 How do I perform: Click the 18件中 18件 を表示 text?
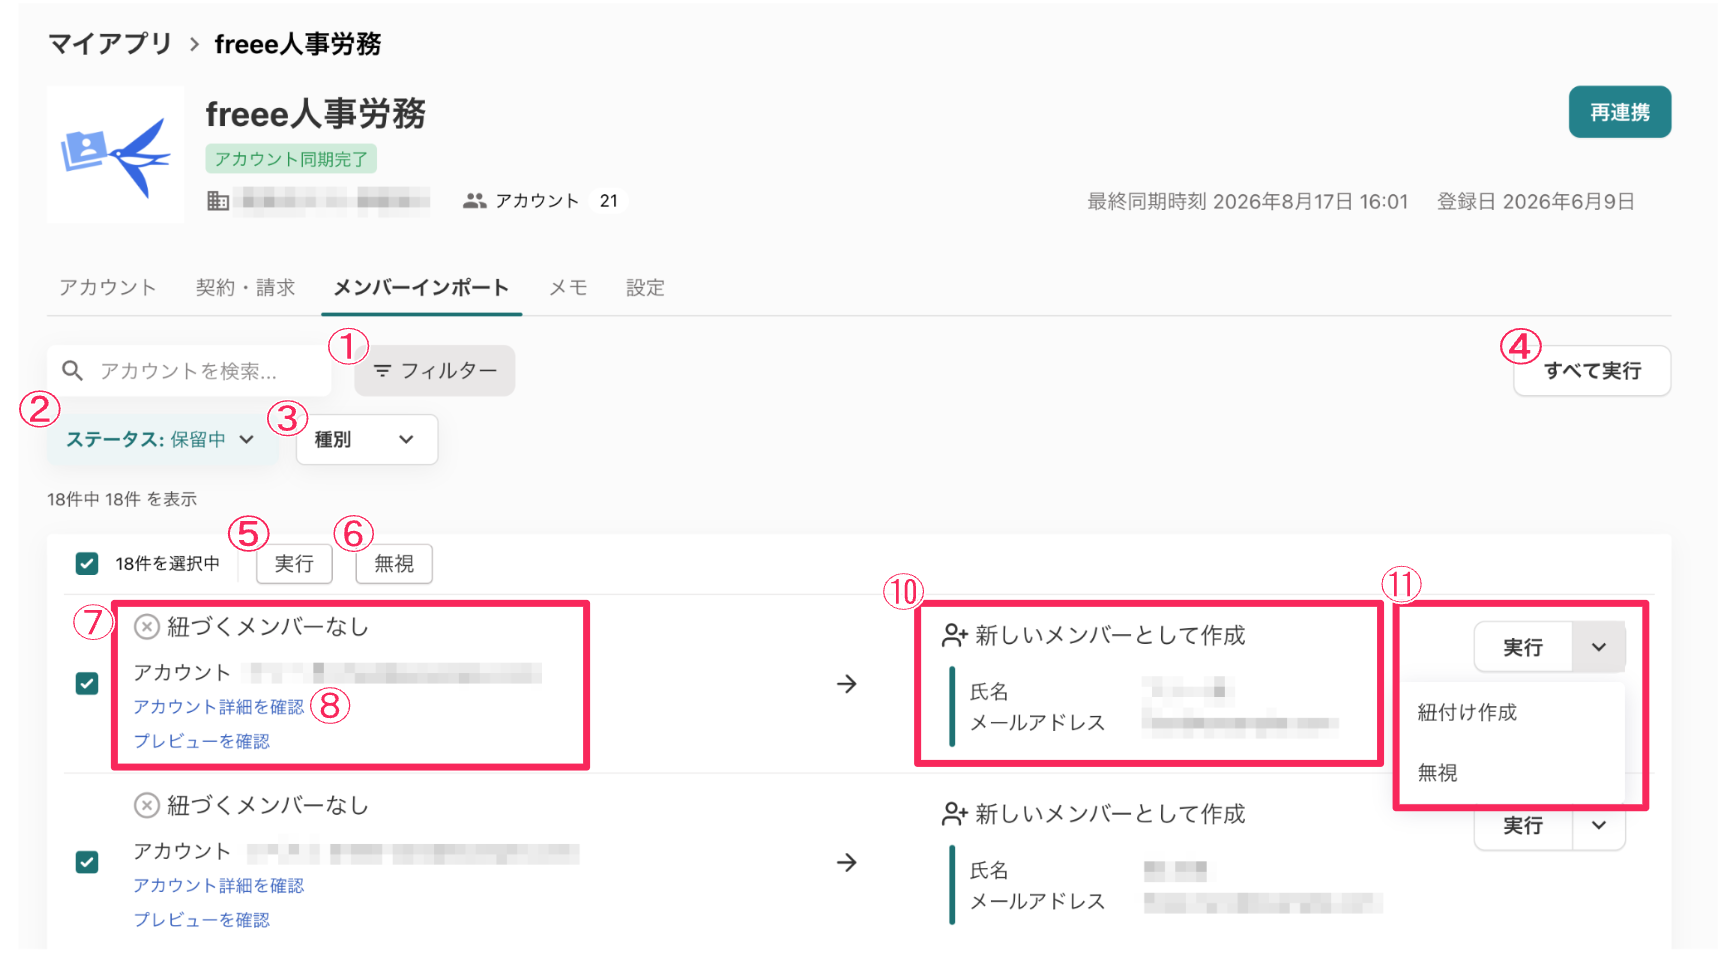pos(122,499)
